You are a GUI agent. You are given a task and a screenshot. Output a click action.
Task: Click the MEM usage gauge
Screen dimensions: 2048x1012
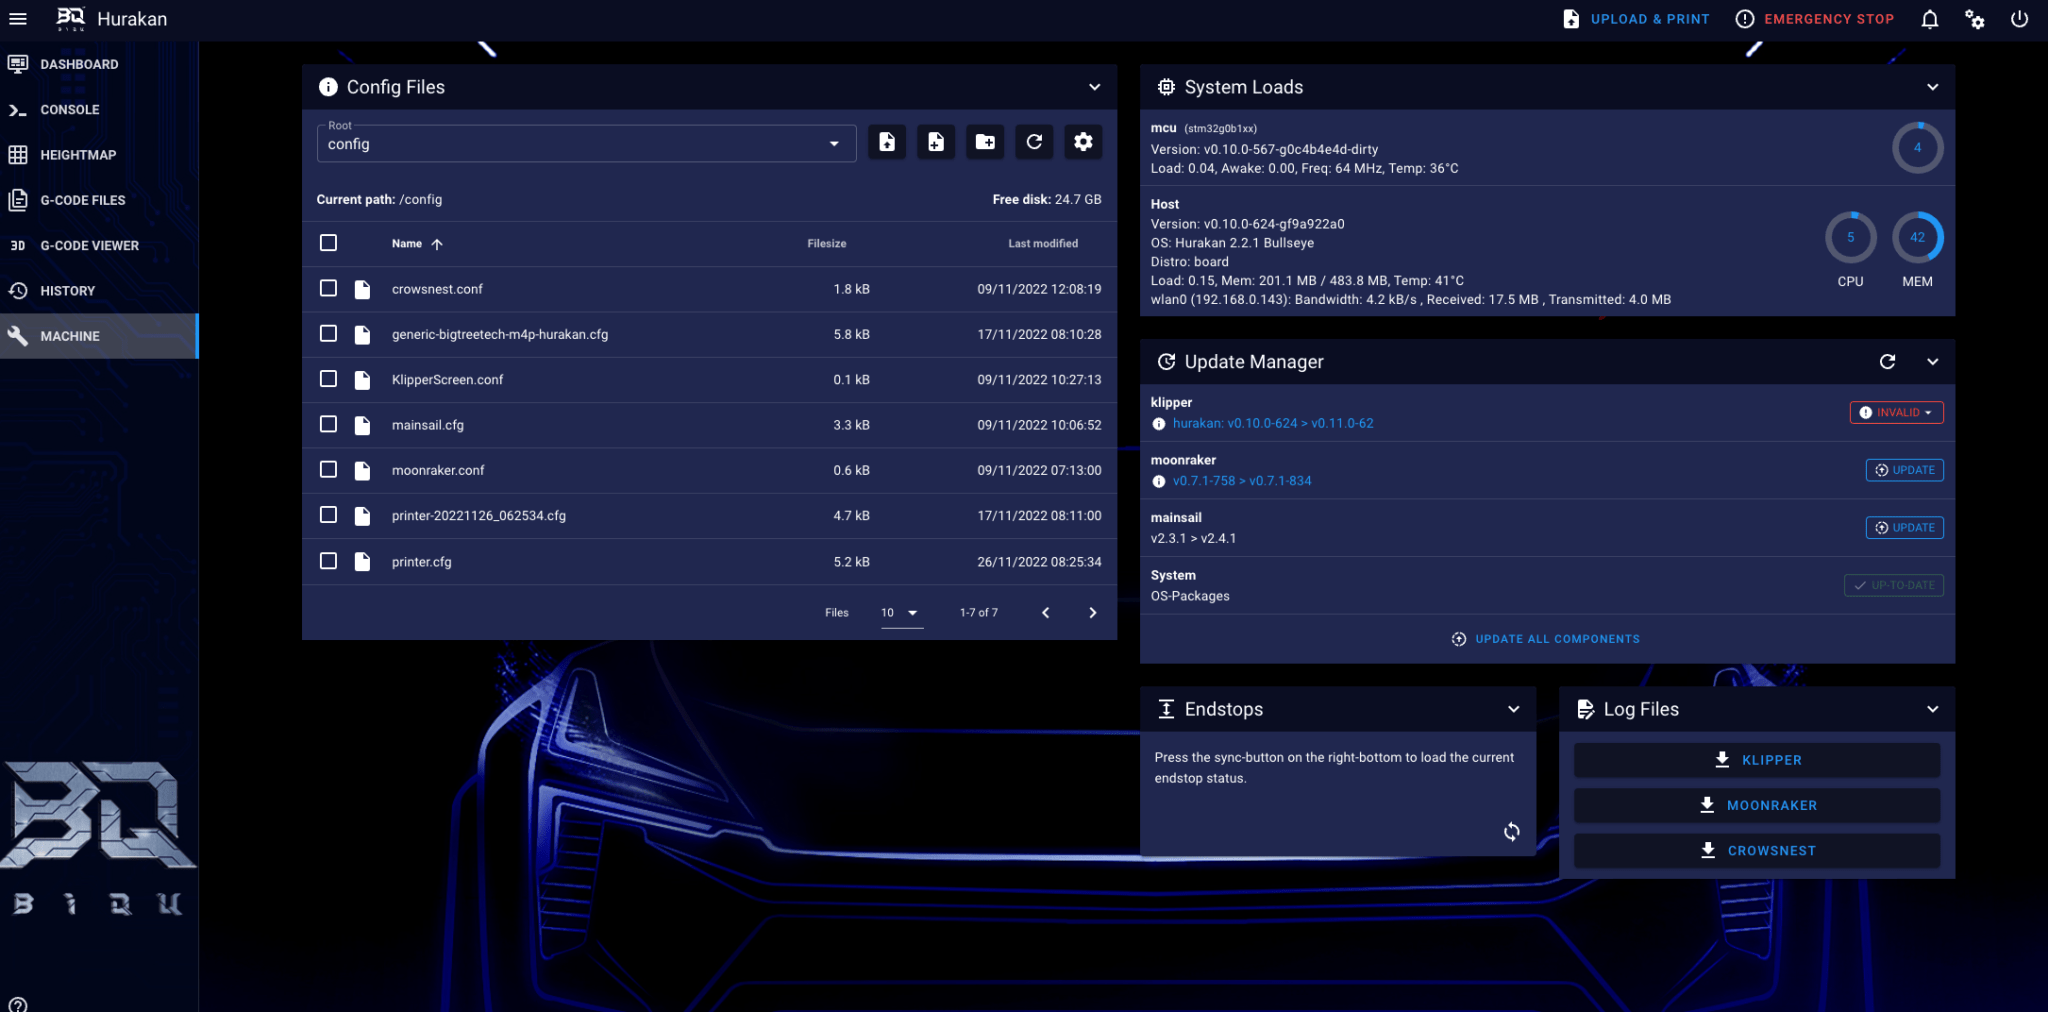(x=1917, y=238)
